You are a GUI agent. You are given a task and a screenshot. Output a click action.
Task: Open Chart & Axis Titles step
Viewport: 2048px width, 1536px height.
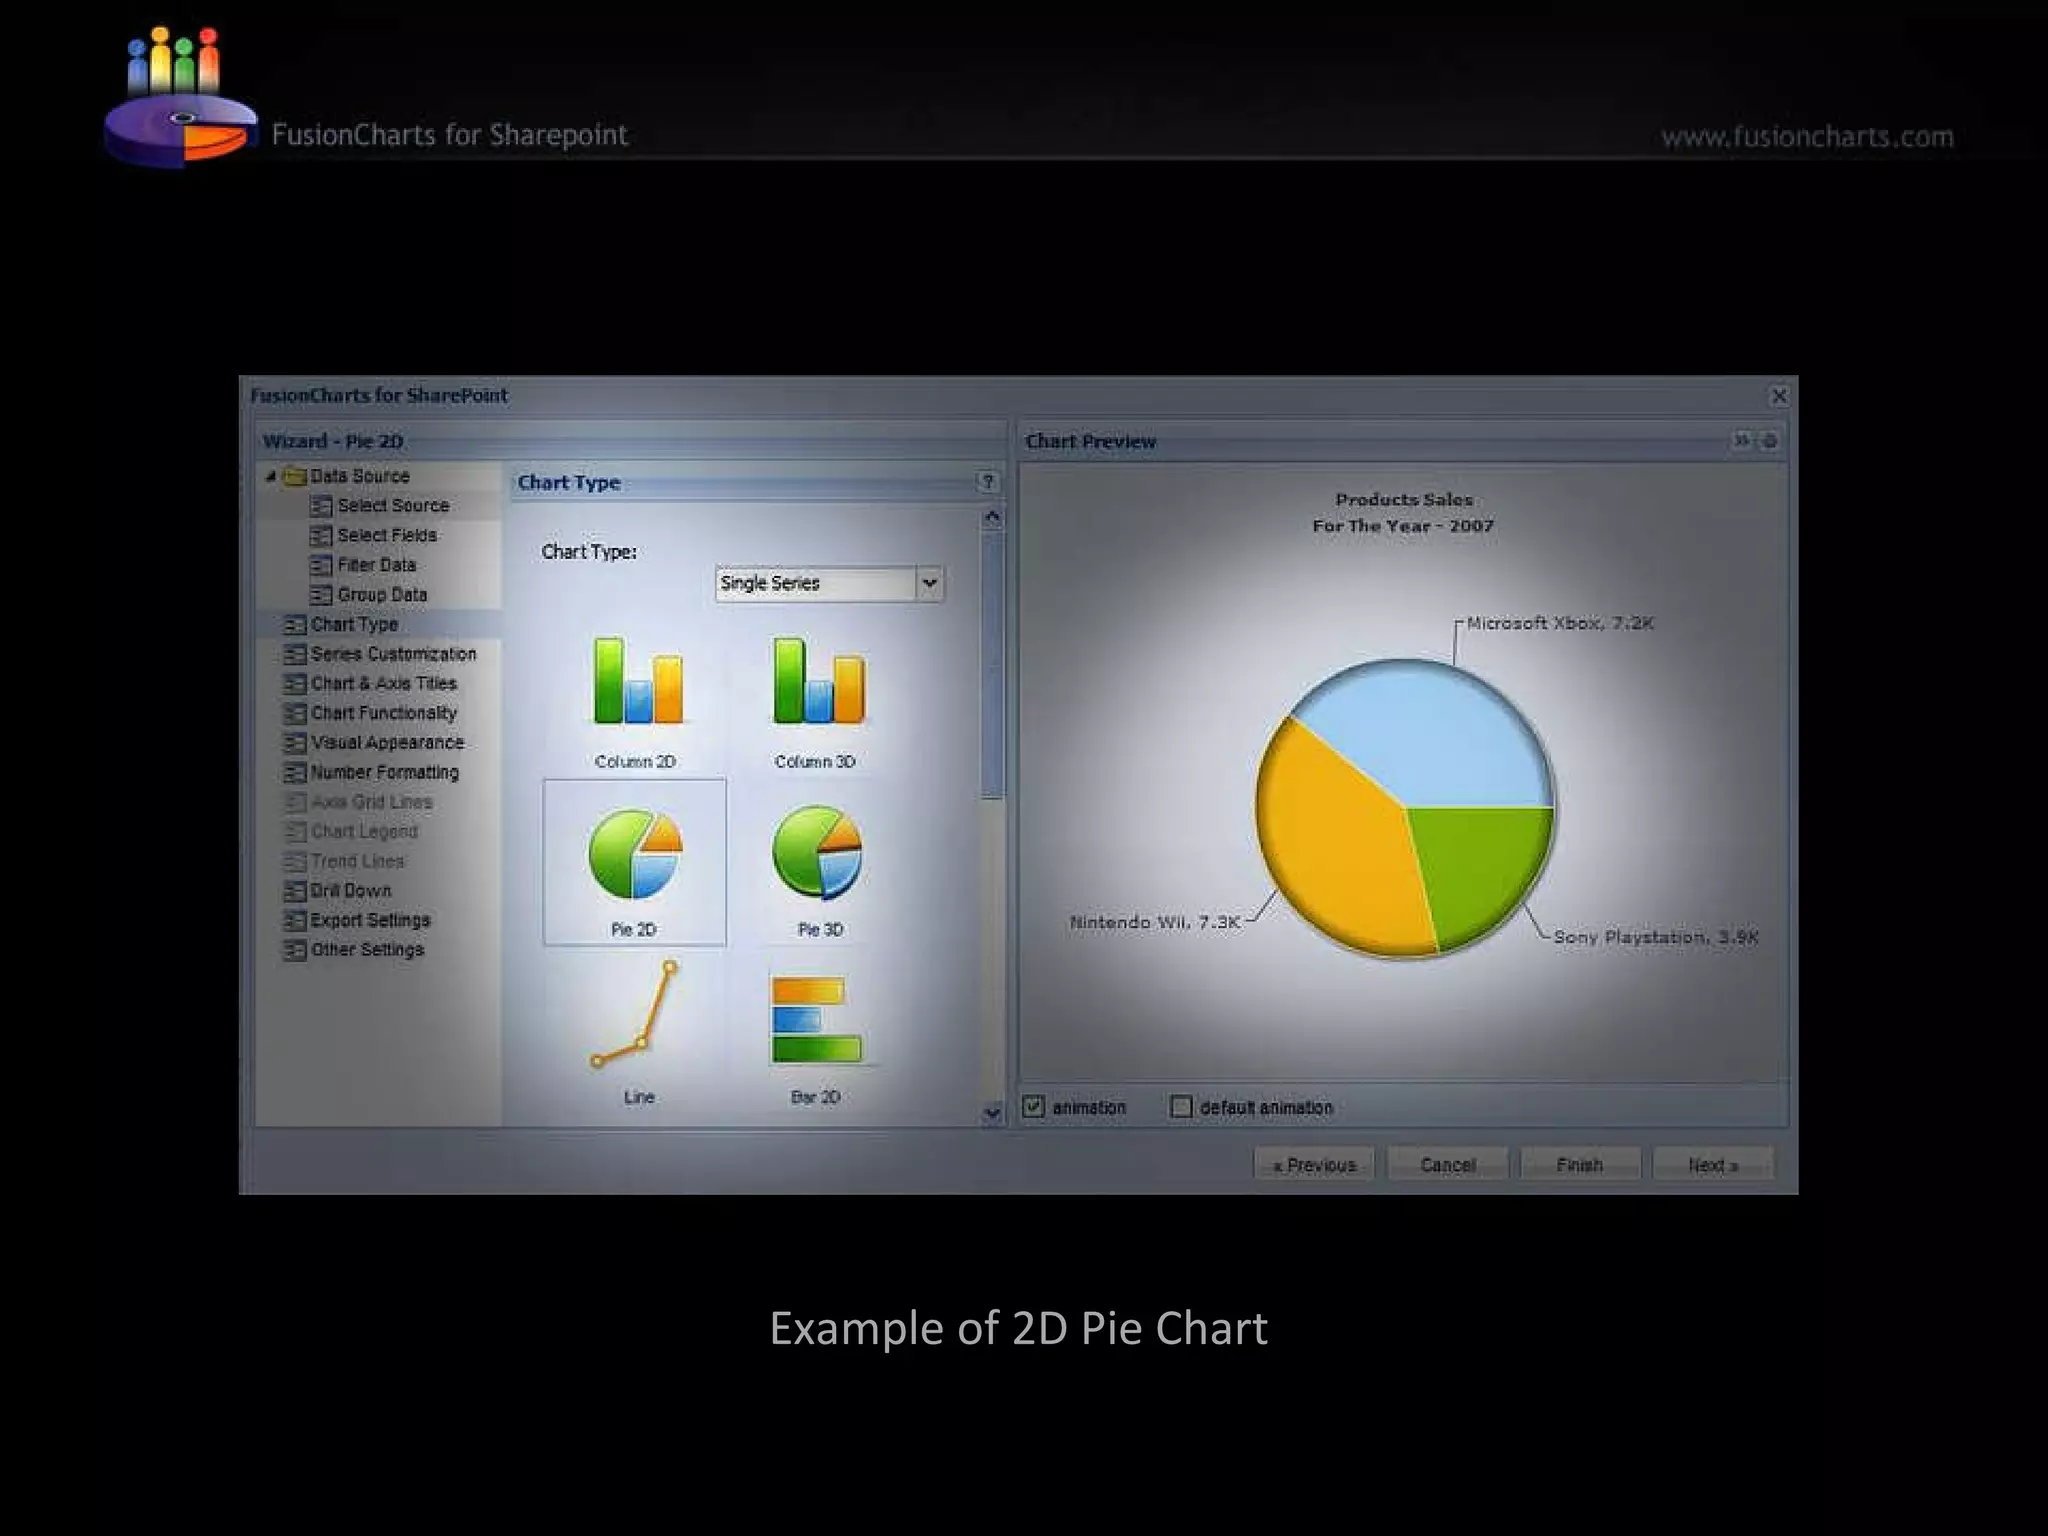tap(370, 684)
